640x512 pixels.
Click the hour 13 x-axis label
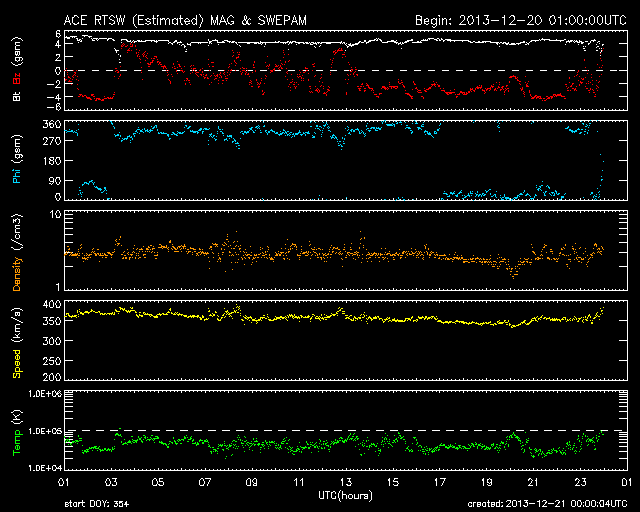(x=346, y=483)
